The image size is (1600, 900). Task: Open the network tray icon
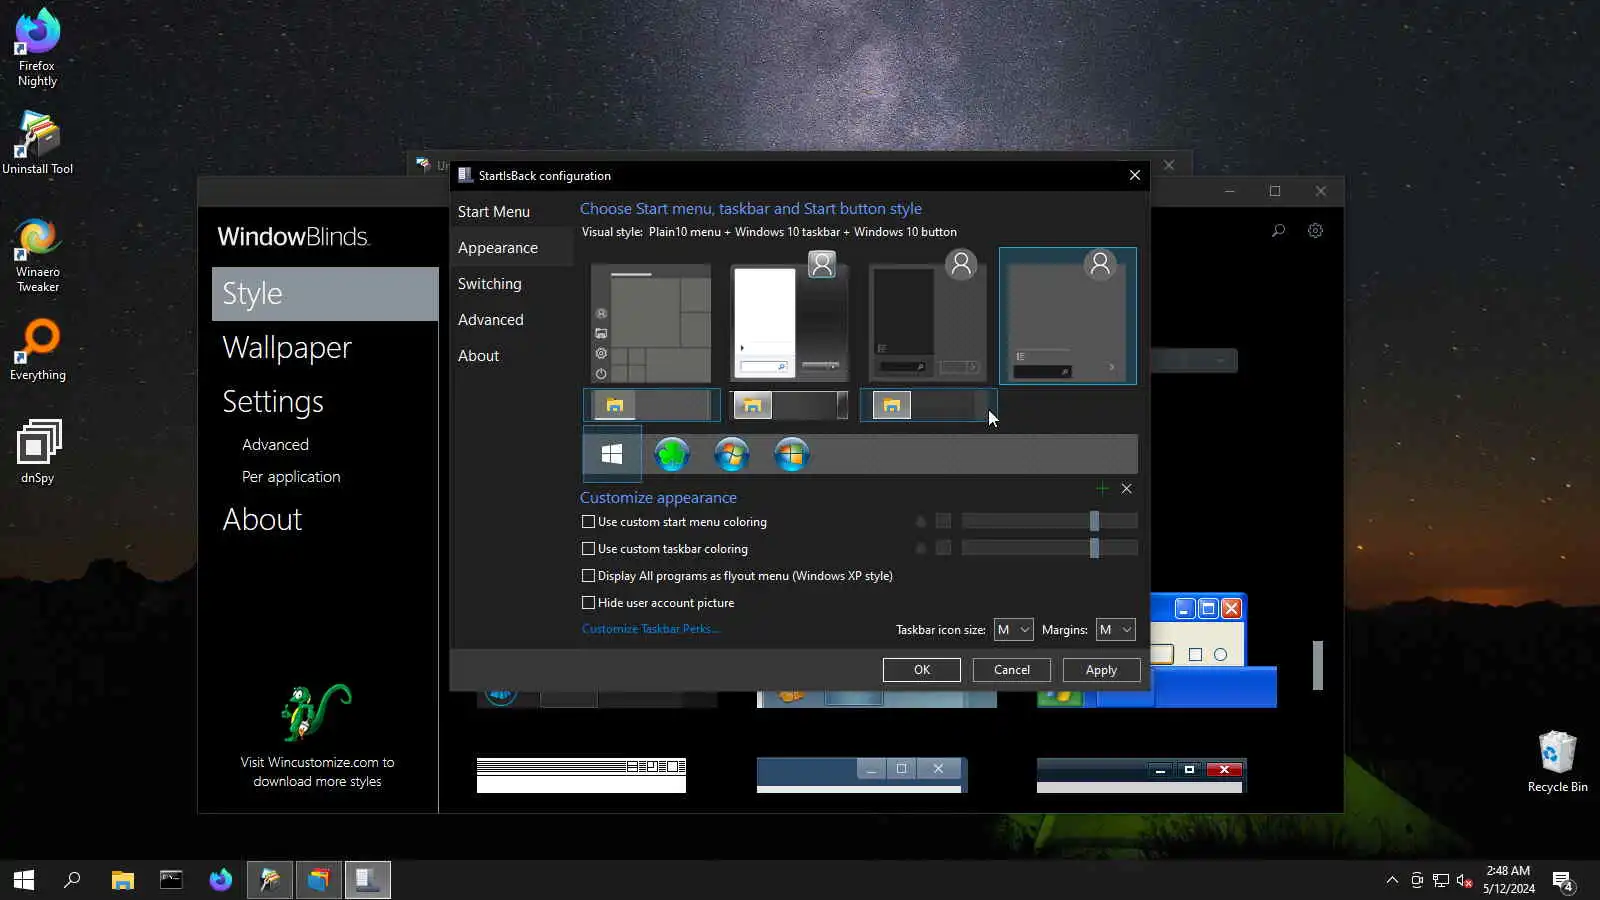[1441, 880]
